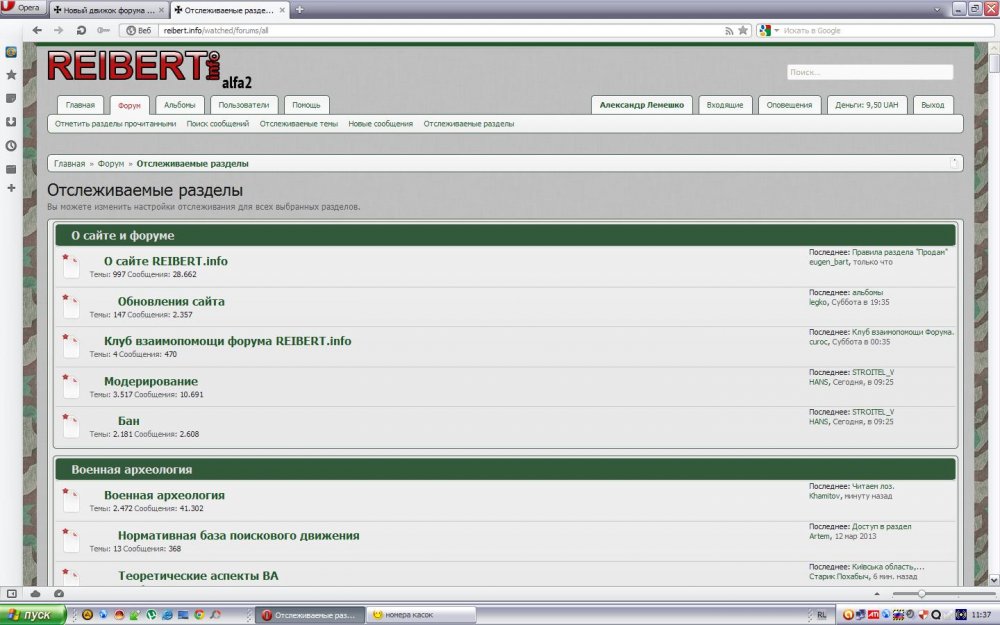
Task: Click the browser Back arrow button
Action: point(37,30)
